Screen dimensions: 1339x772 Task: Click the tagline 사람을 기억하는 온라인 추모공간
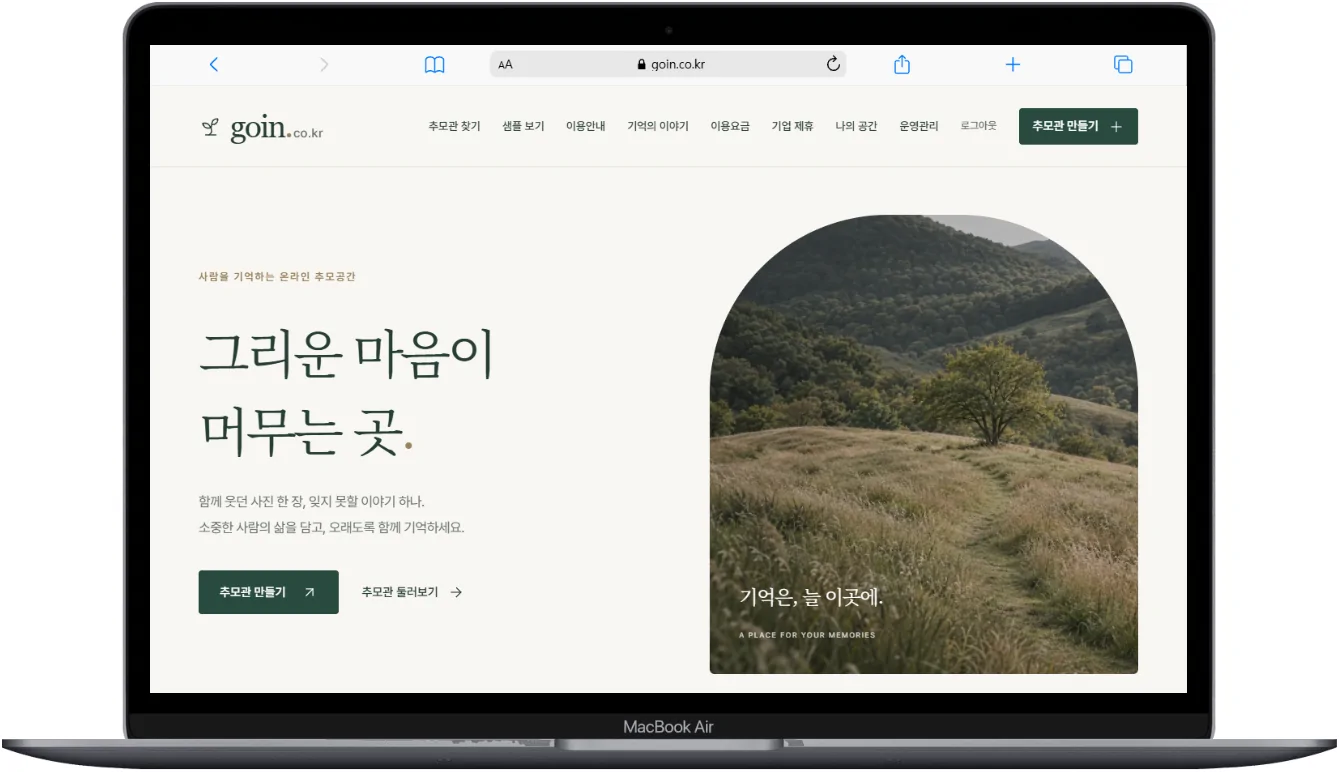coord(277,277)
